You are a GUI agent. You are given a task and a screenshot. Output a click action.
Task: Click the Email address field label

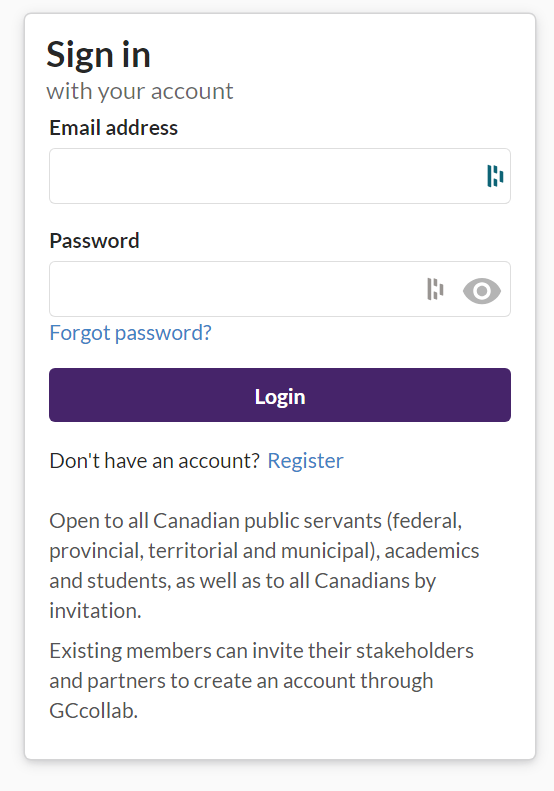114,128
